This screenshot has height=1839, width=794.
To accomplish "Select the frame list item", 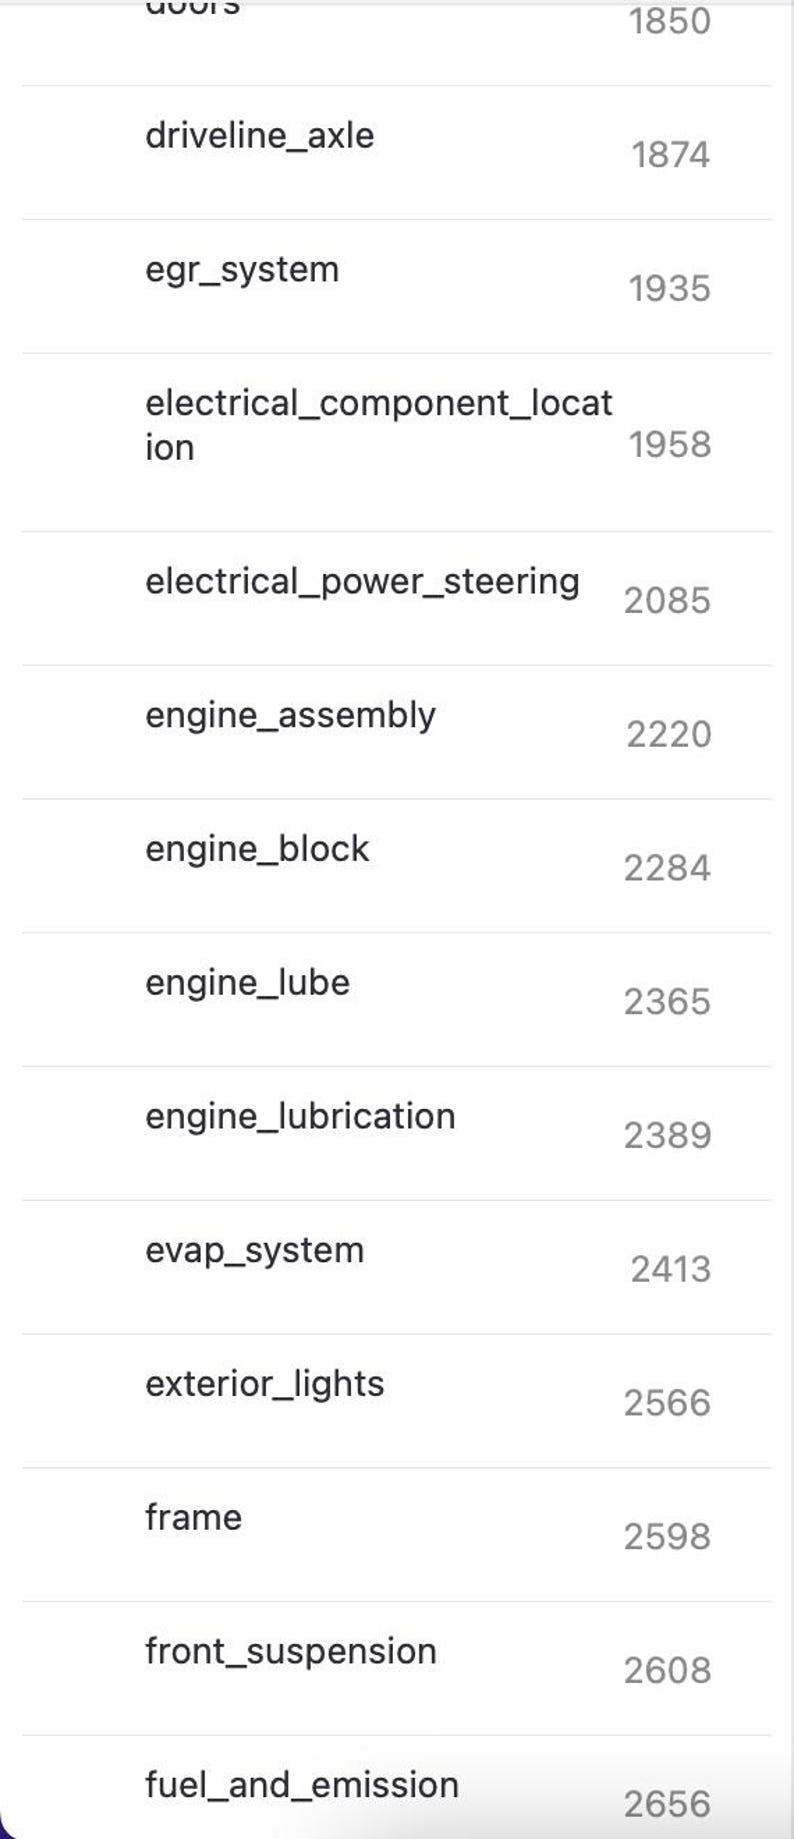I will [x=193, y=1518].
